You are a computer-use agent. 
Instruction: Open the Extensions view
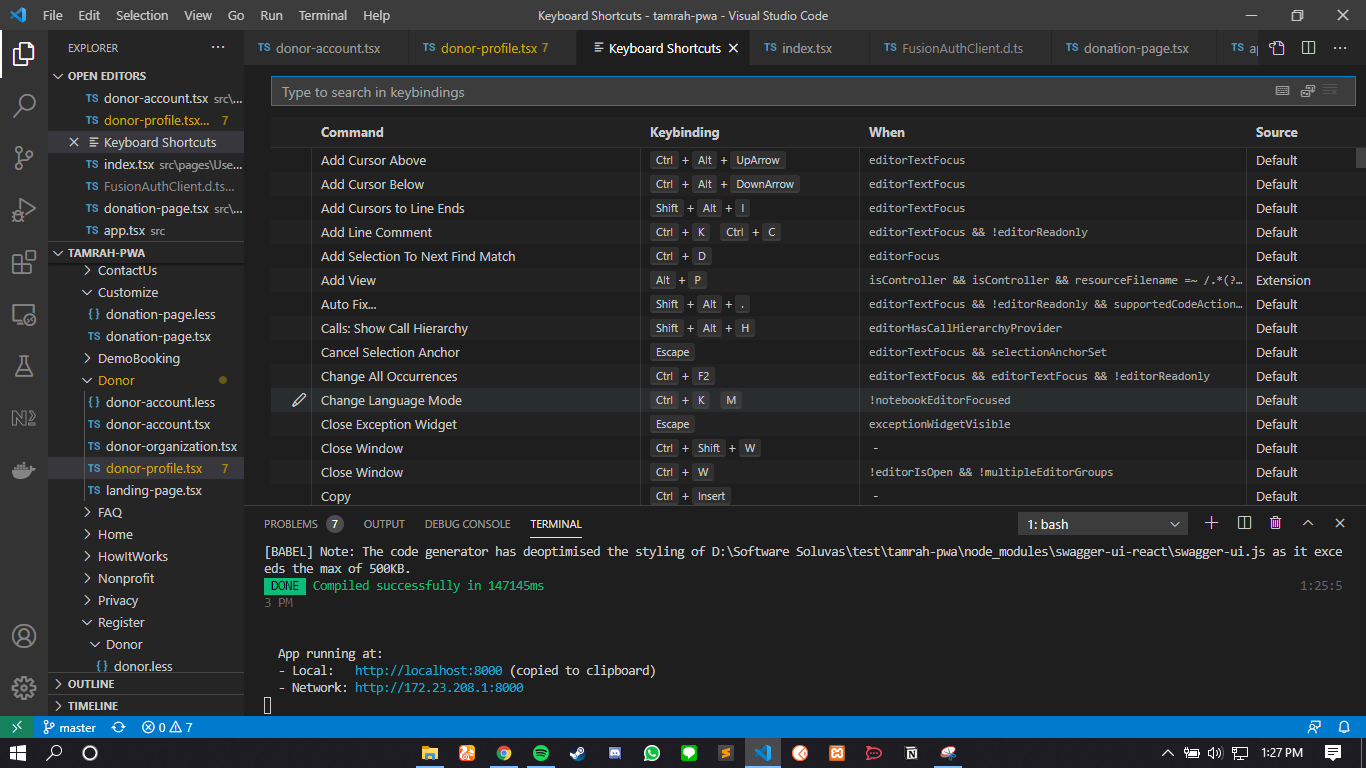point(24,262)
